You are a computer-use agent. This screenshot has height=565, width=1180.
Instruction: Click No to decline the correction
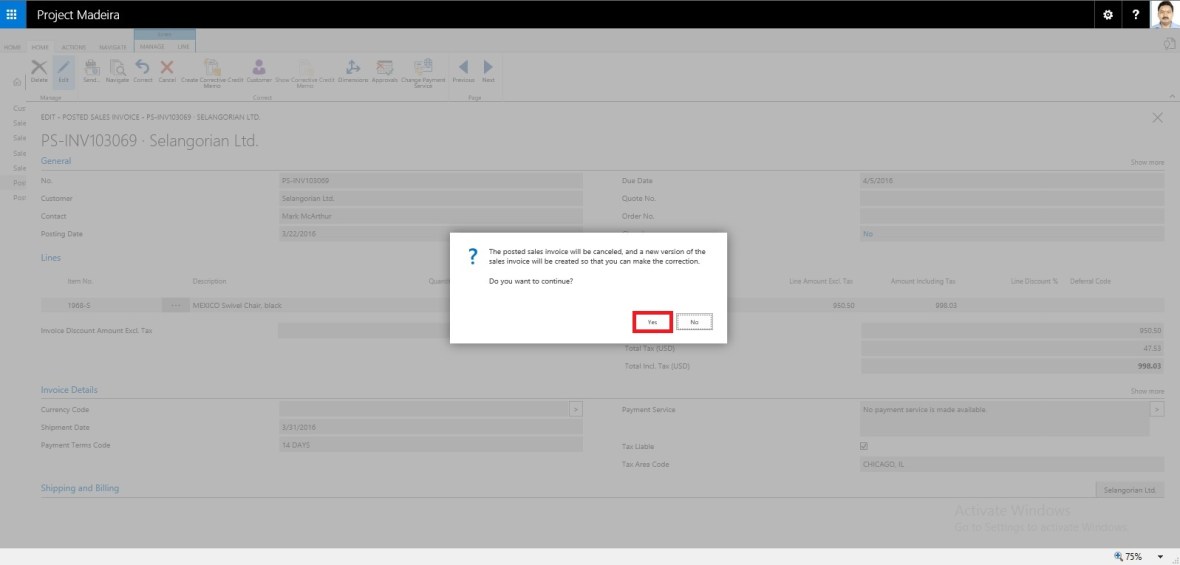click(x=694, y=321)
